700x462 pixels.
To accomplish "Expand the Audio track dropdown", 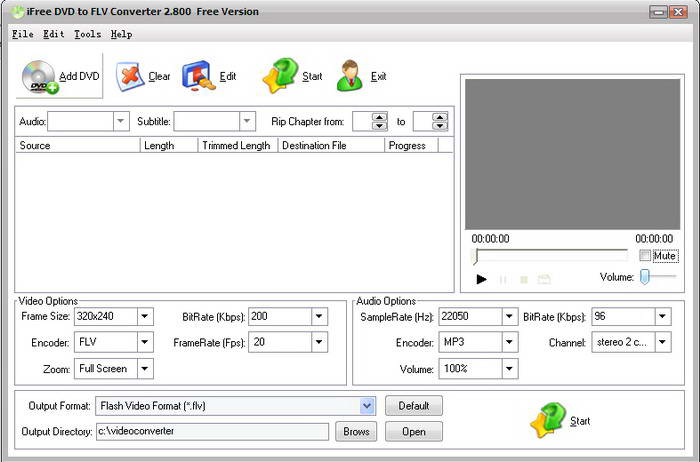I will click(x=121, y=121).
